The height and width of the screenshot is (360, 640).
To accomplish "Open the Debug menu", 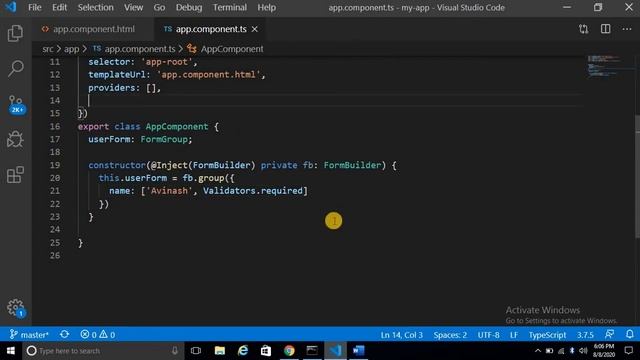I will (189, 7).
